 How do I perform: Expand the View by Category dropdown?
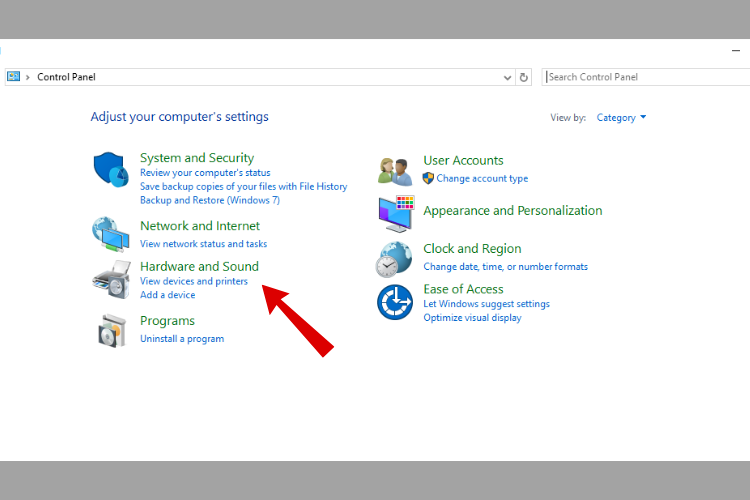[x=621, y=118]
